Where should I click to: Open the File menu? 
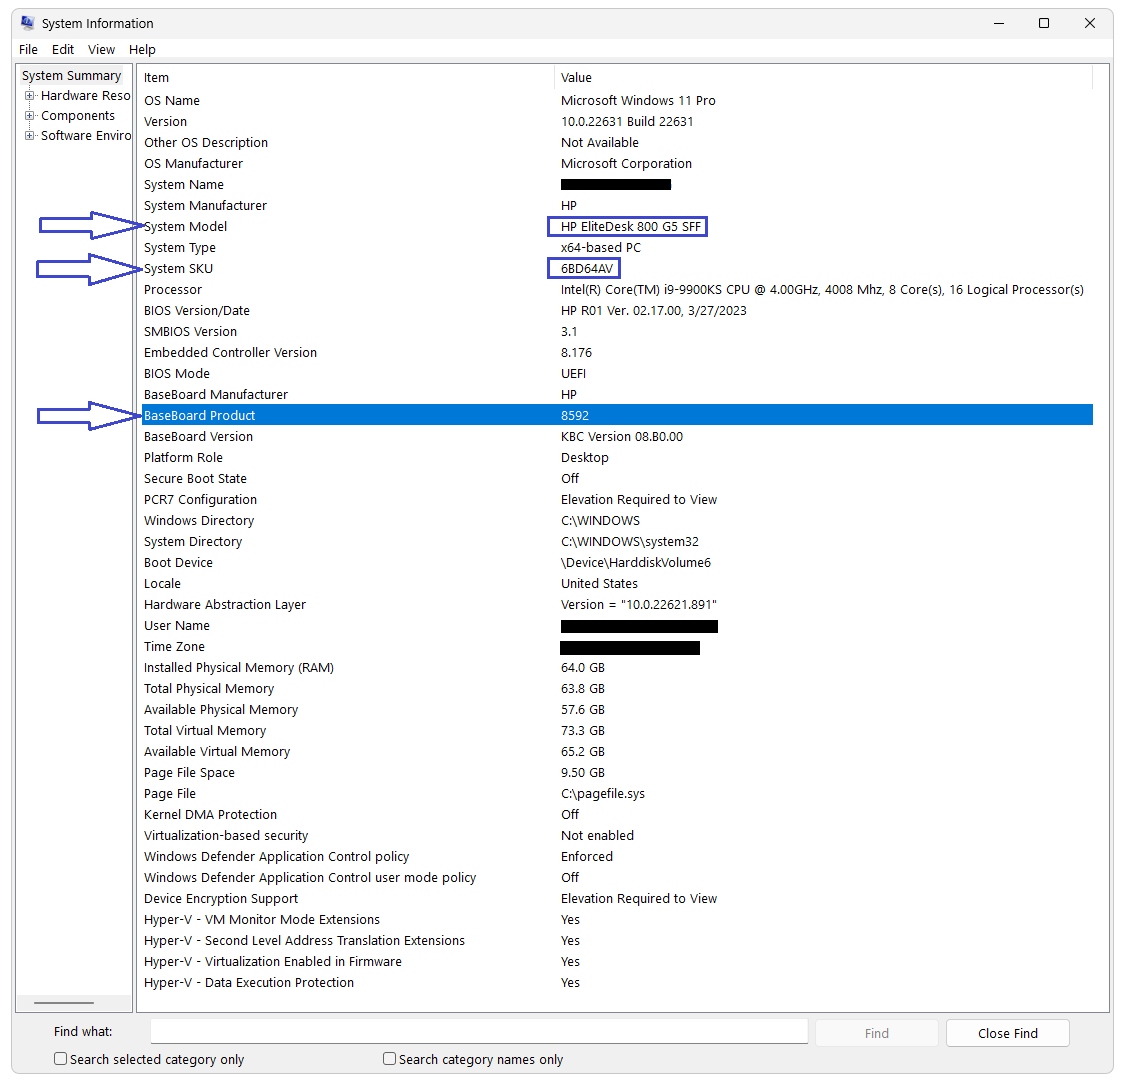pyautogui.click(x=27, y=49)
